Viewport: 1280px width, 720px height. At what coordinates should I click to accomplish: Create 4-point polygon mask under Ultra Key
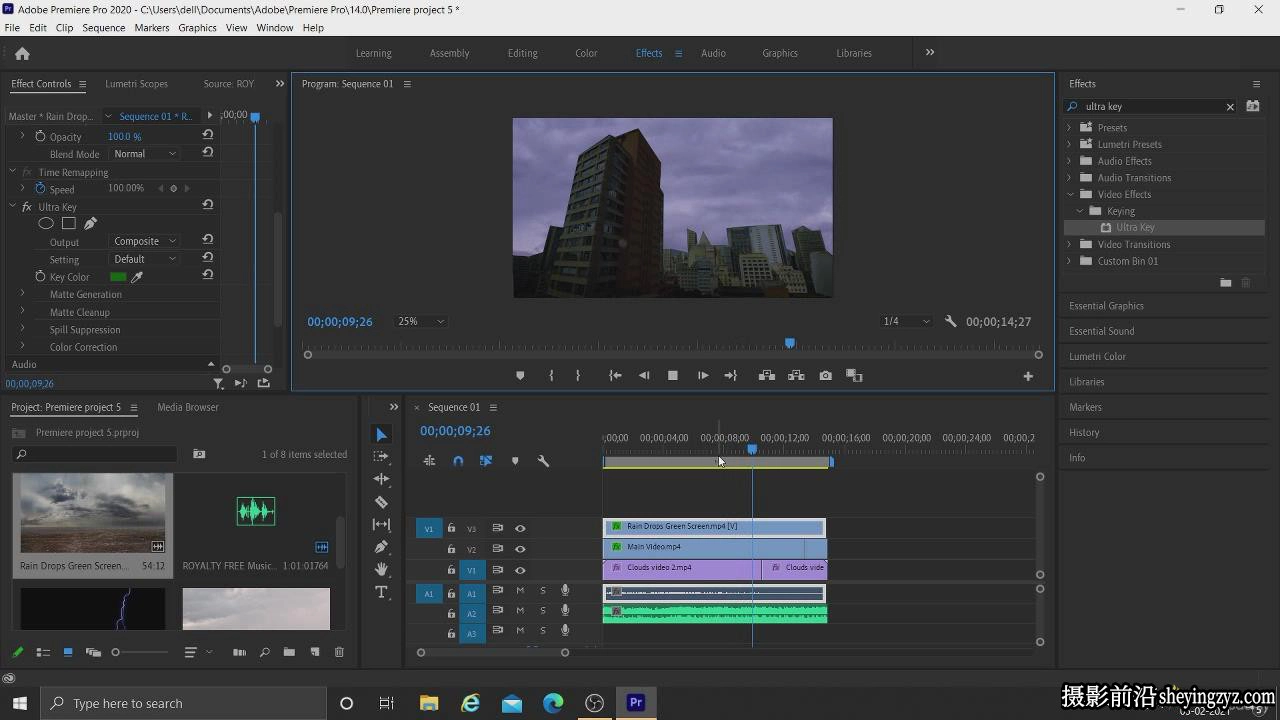(x=68, y=224)
